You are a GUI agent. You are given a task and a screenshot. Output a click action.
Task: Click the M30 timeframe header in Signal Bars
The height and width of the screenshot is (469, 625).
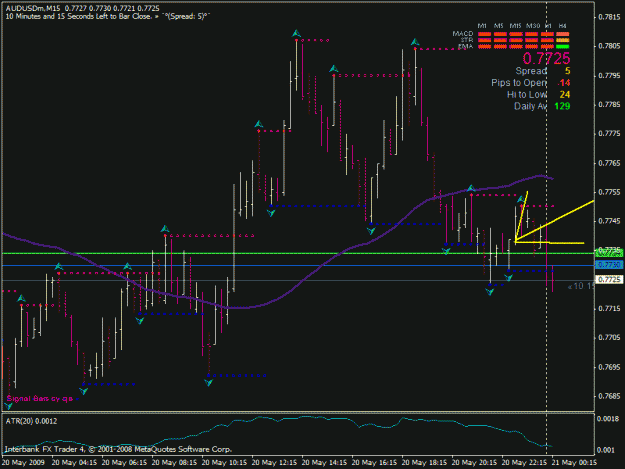tap(533, 26)
